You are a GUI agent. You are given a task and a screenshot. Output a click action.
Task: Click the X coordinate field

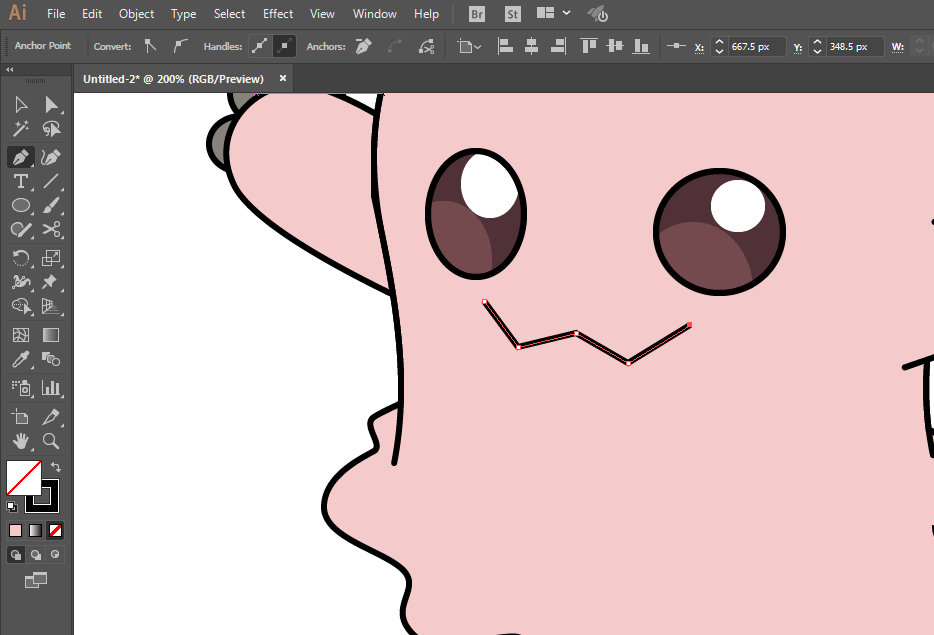coord(756,46)
